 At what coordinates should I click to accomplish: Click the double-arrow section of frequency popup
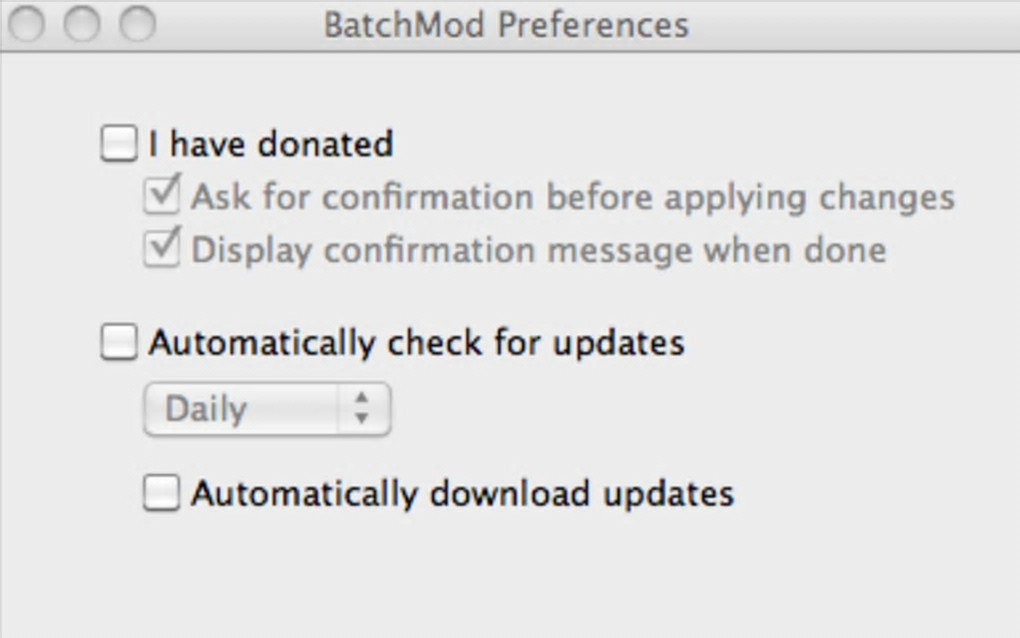[362, 409]
